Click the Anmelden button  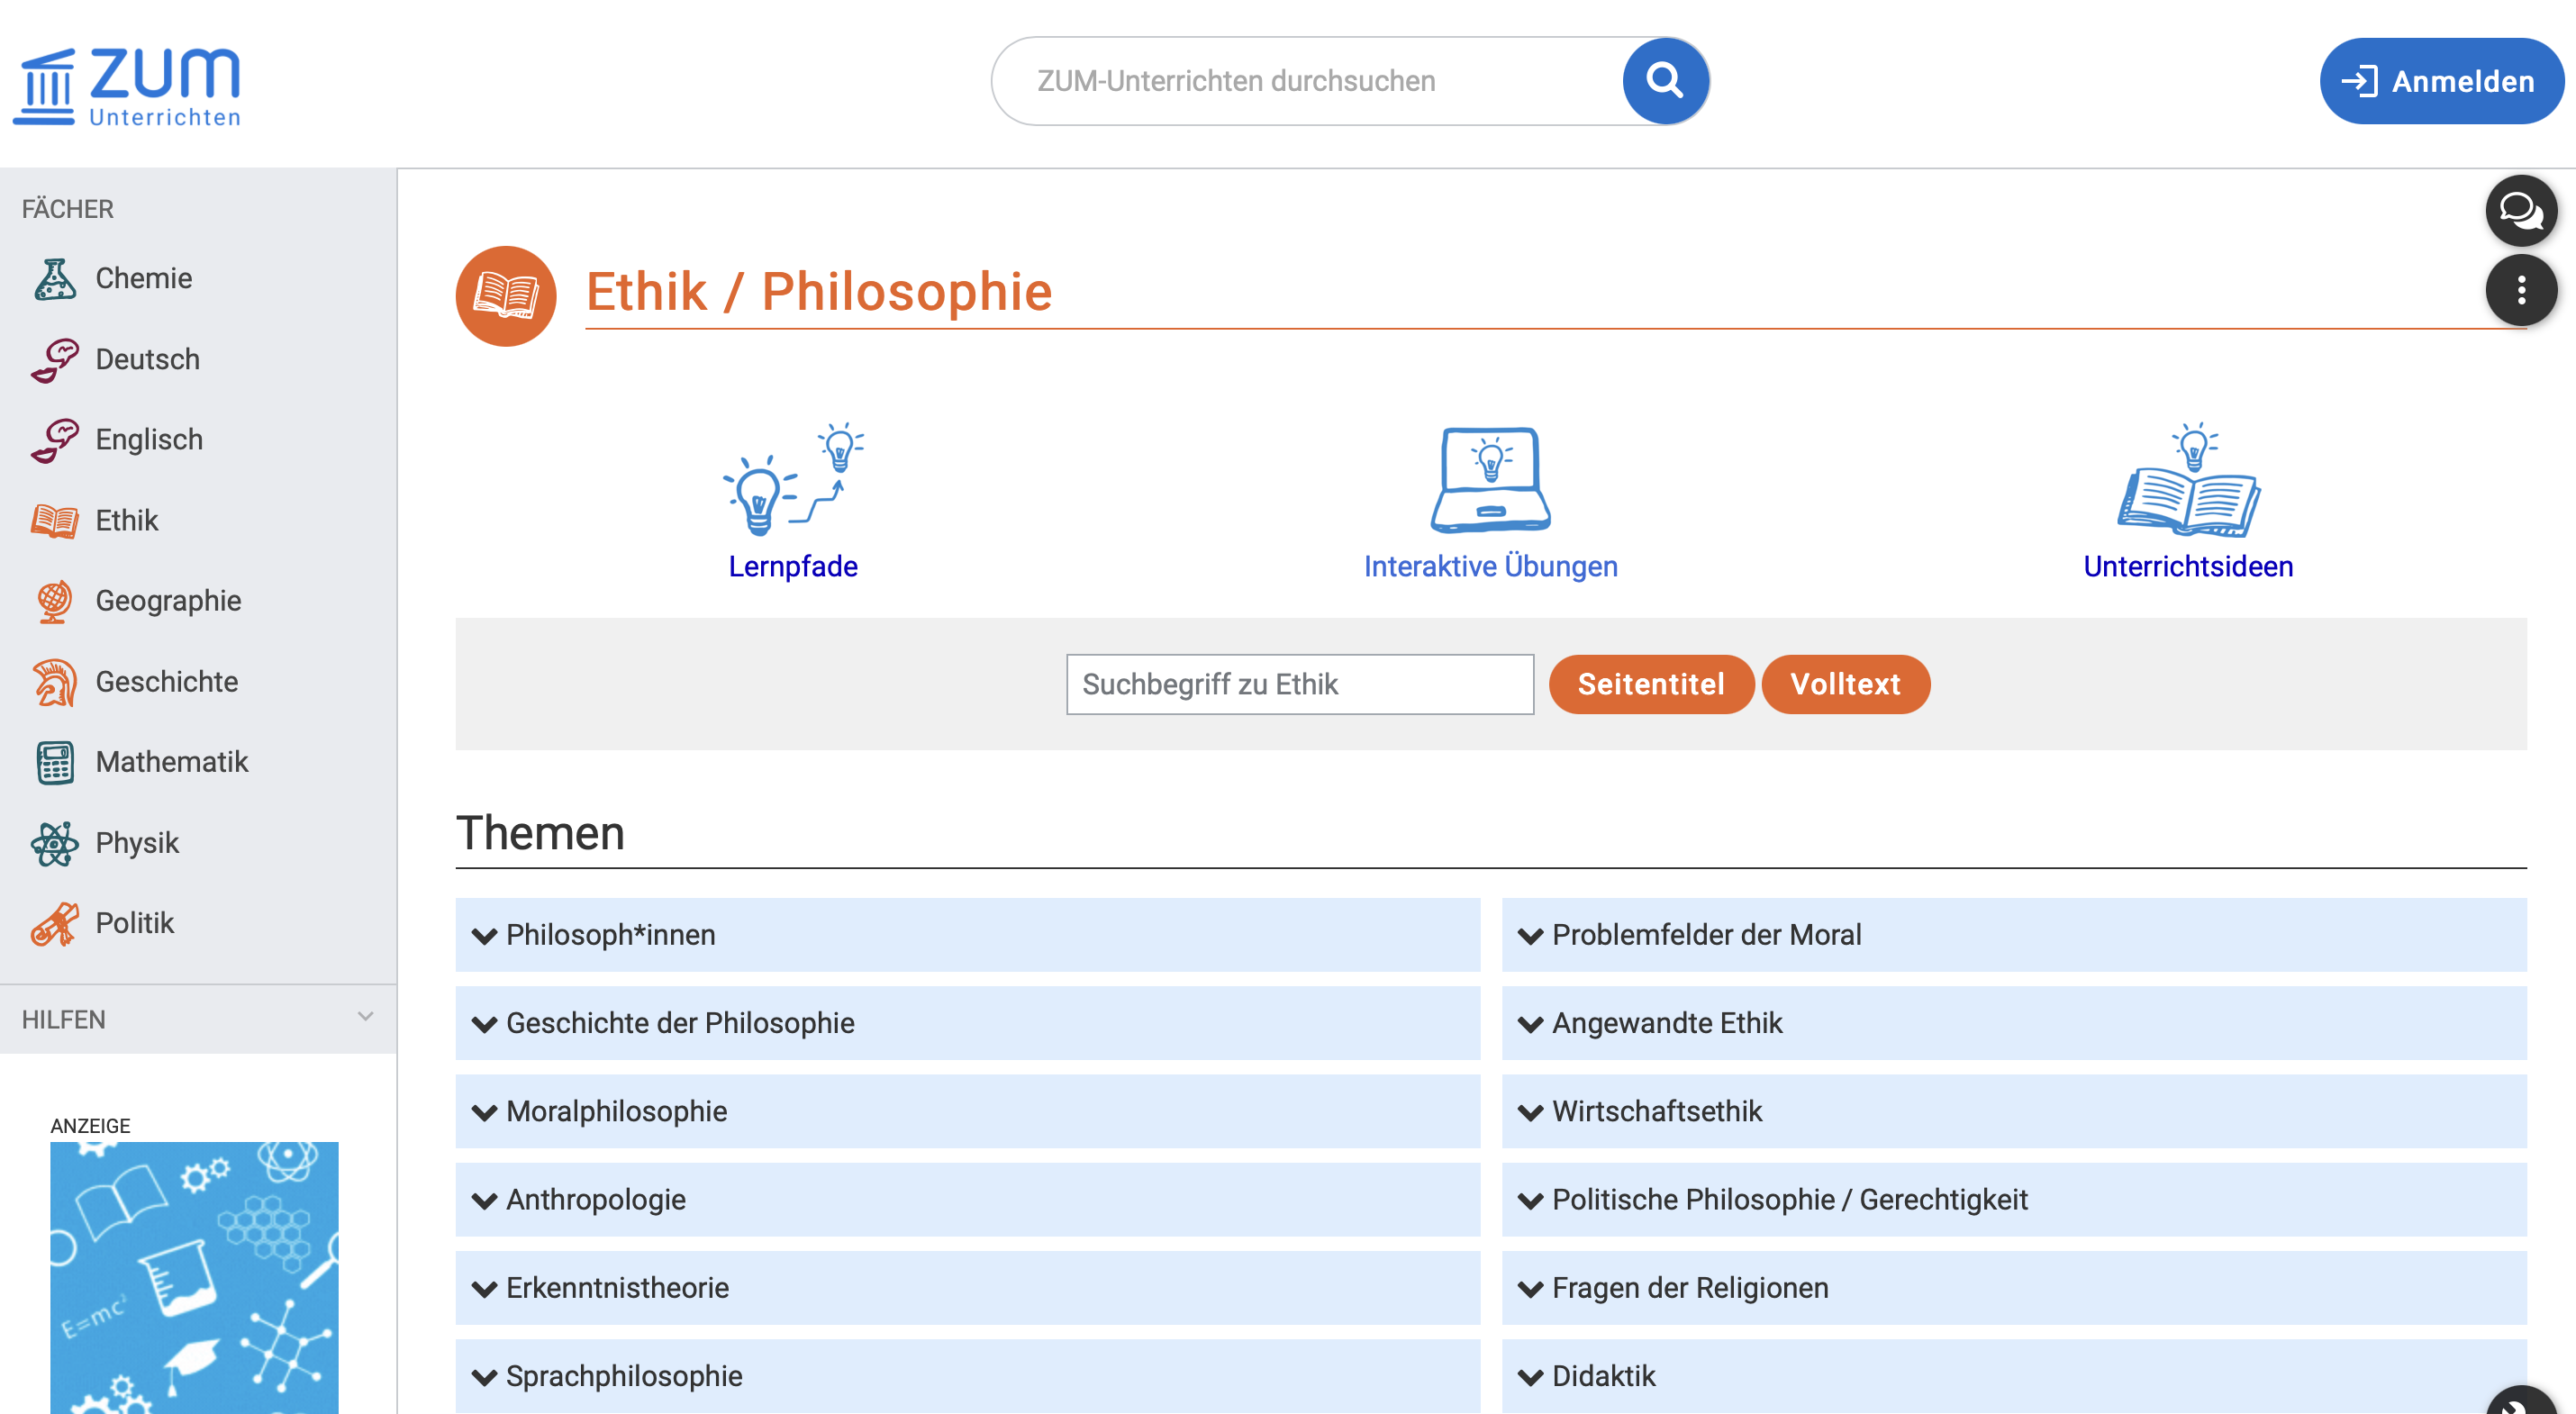2441,80
